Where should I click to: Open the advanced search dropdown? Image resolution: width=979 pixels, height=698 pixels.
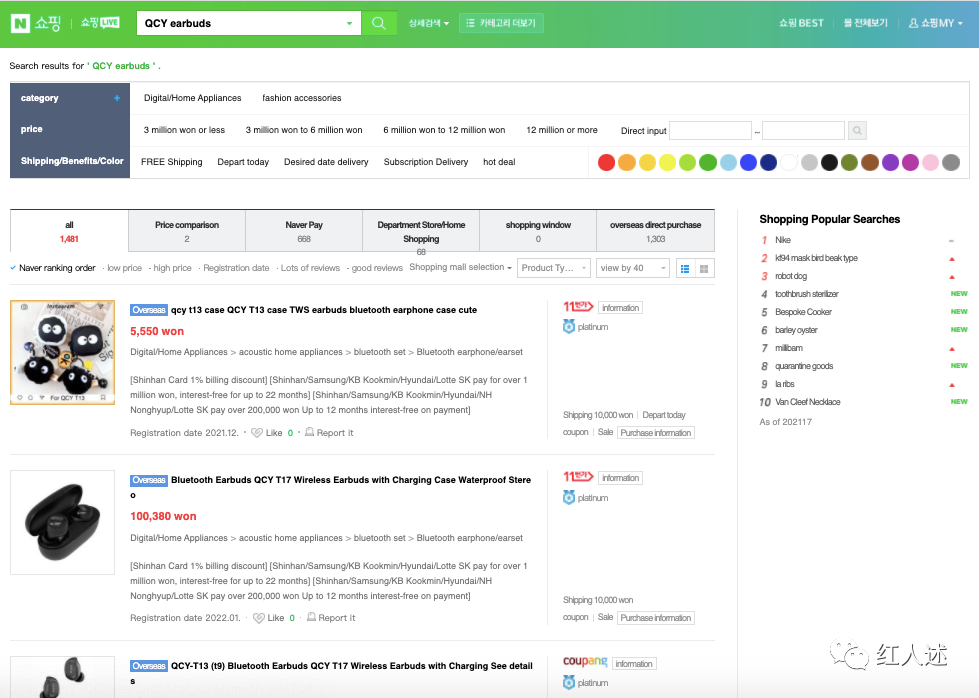428,23
